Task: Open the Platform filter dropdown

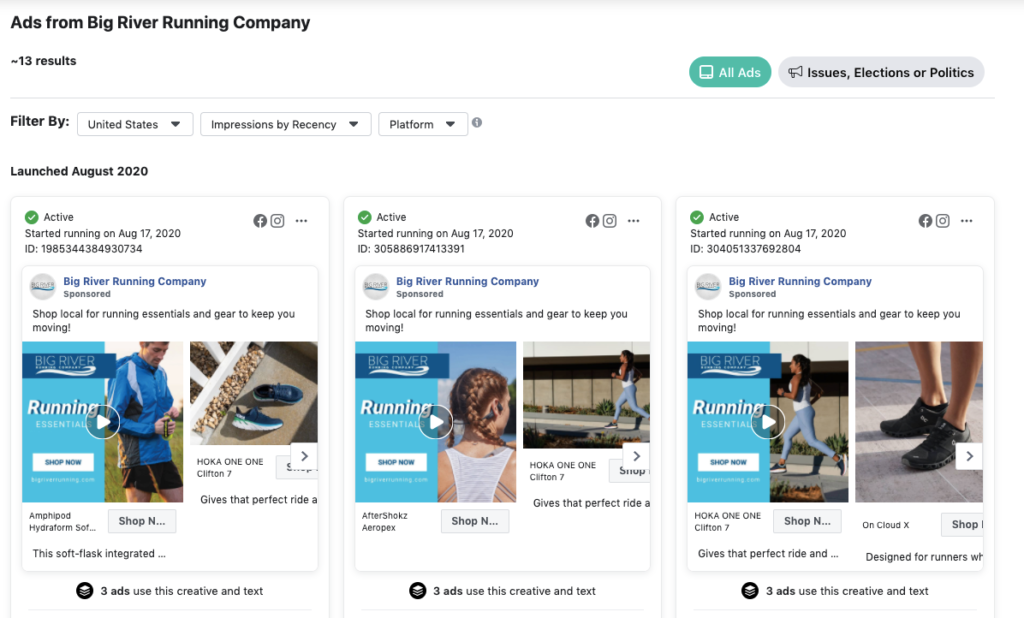Action: [423, 124]
